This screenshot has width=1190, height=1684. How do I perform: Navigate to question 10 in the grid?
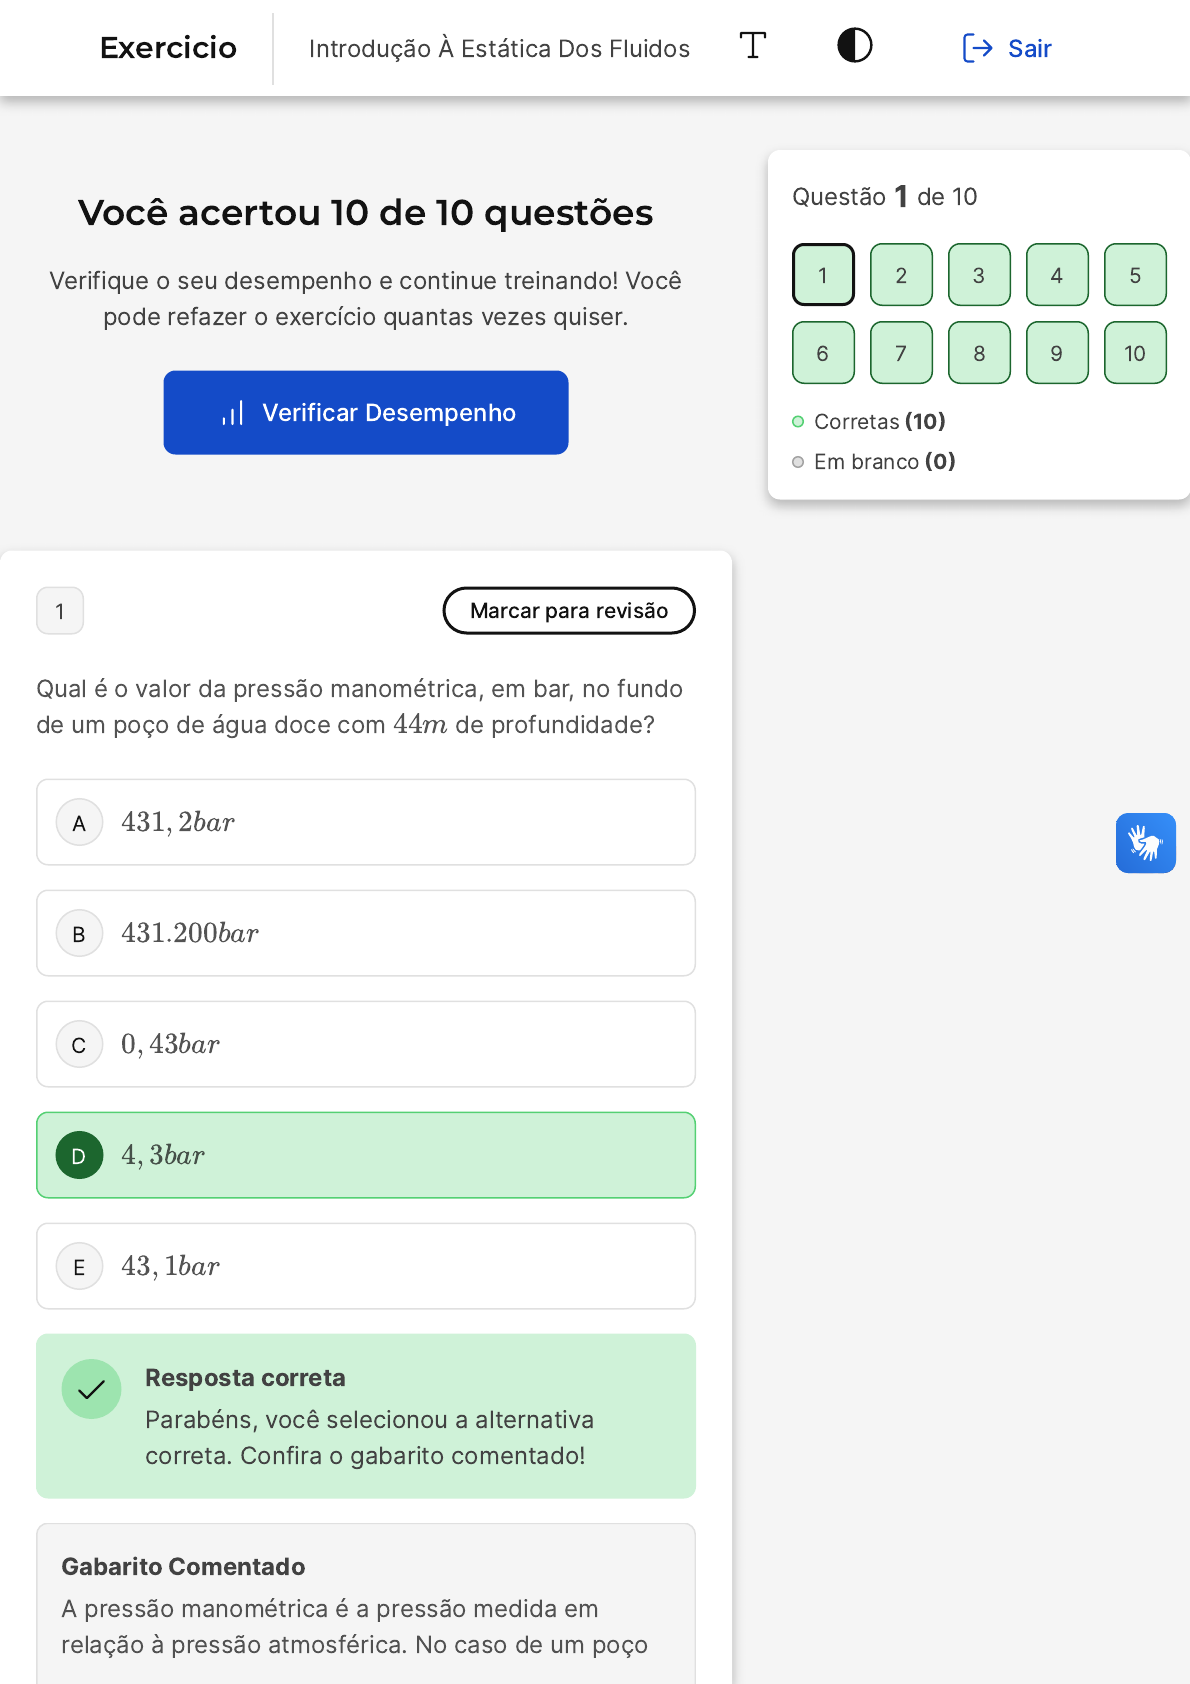click(x=1135, y=353)
